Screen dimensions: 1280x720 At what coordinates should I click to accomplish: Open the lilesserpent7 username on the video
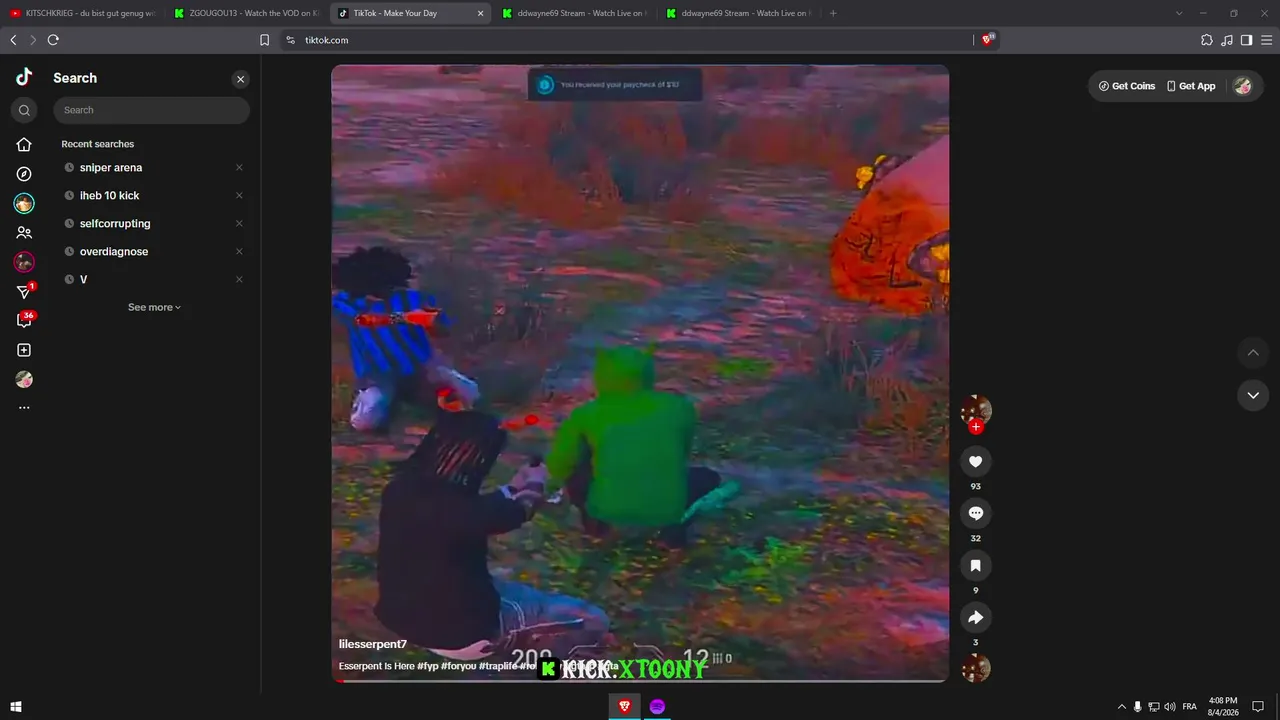pos(373,645)
